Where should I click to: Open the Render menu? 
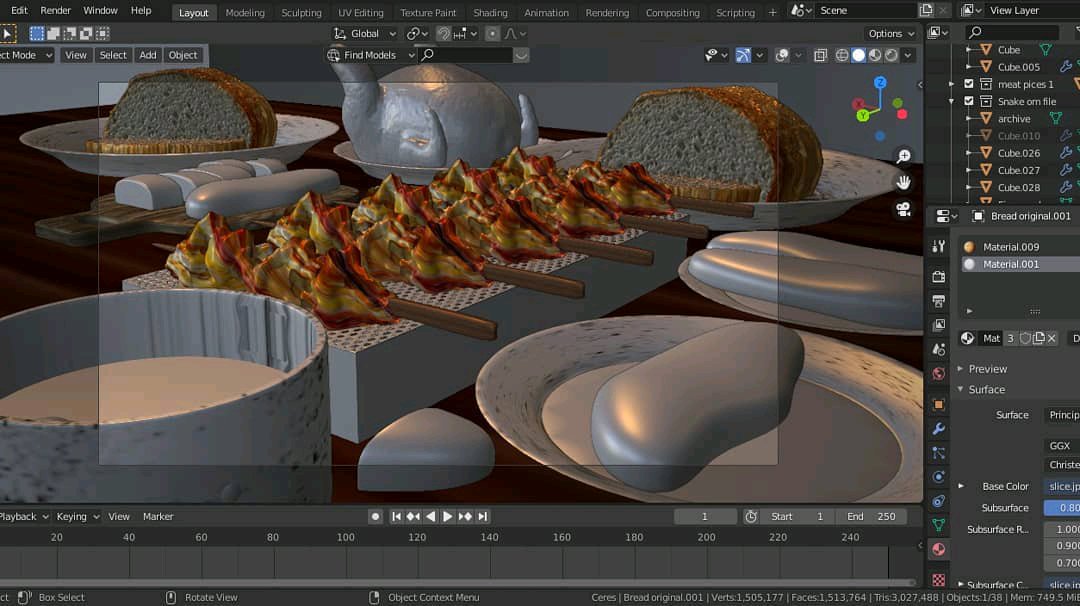point(56,10)
